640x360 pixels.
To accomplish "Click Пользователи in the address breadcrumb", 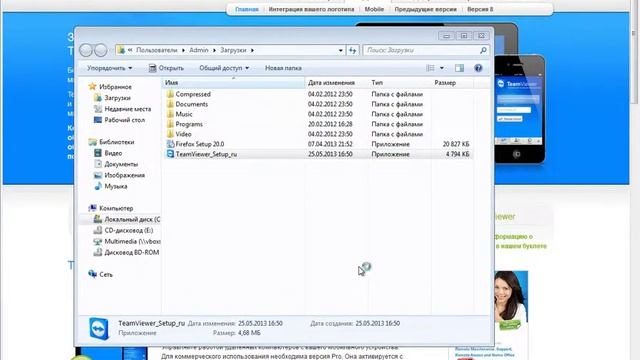I will coord(157,50).
